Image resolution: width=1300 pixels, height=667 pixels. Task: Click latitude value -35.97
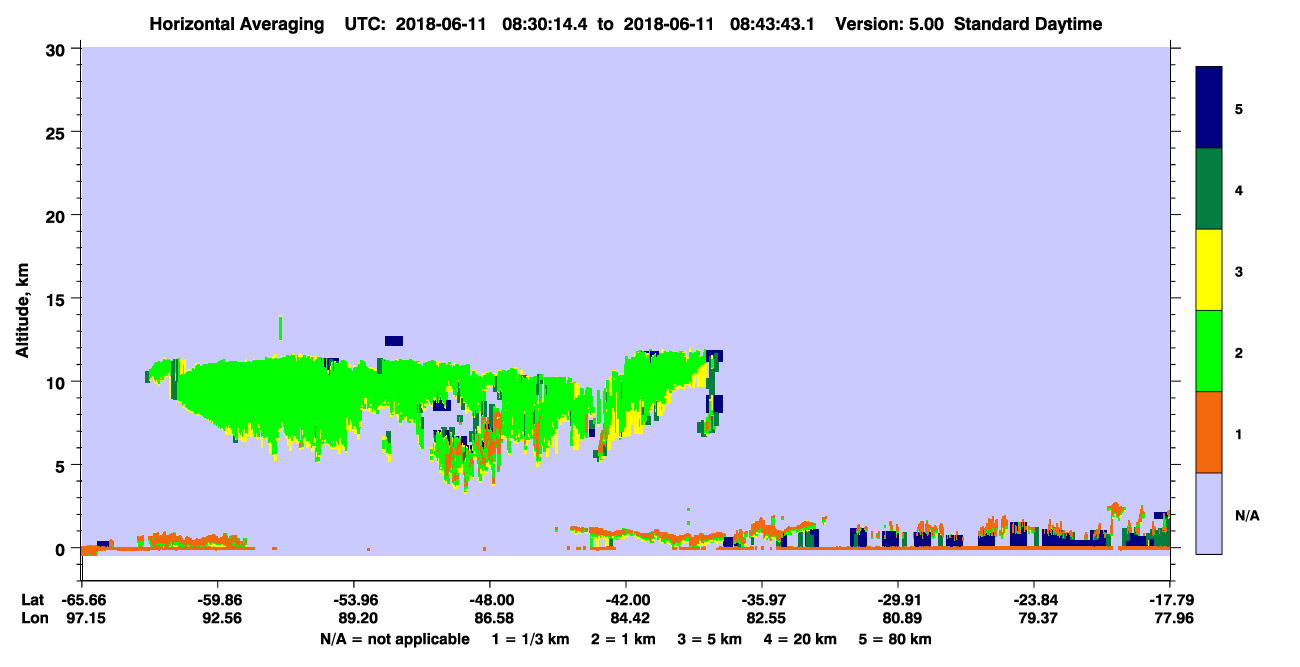[762, 600]
